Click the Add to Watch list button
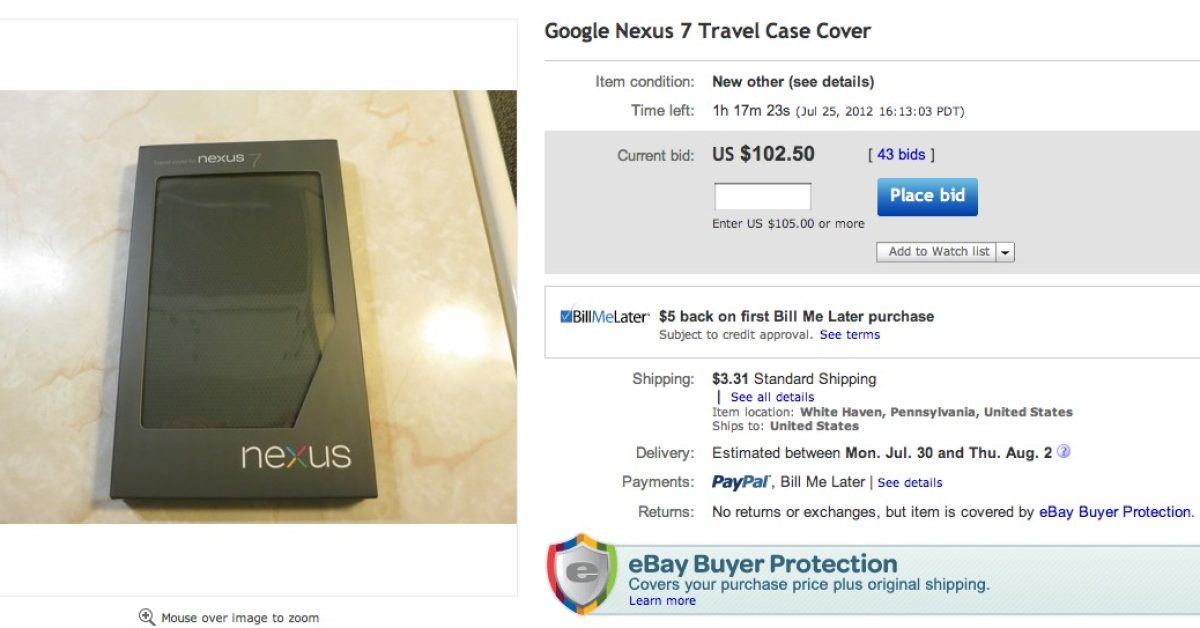 [938, 252]
